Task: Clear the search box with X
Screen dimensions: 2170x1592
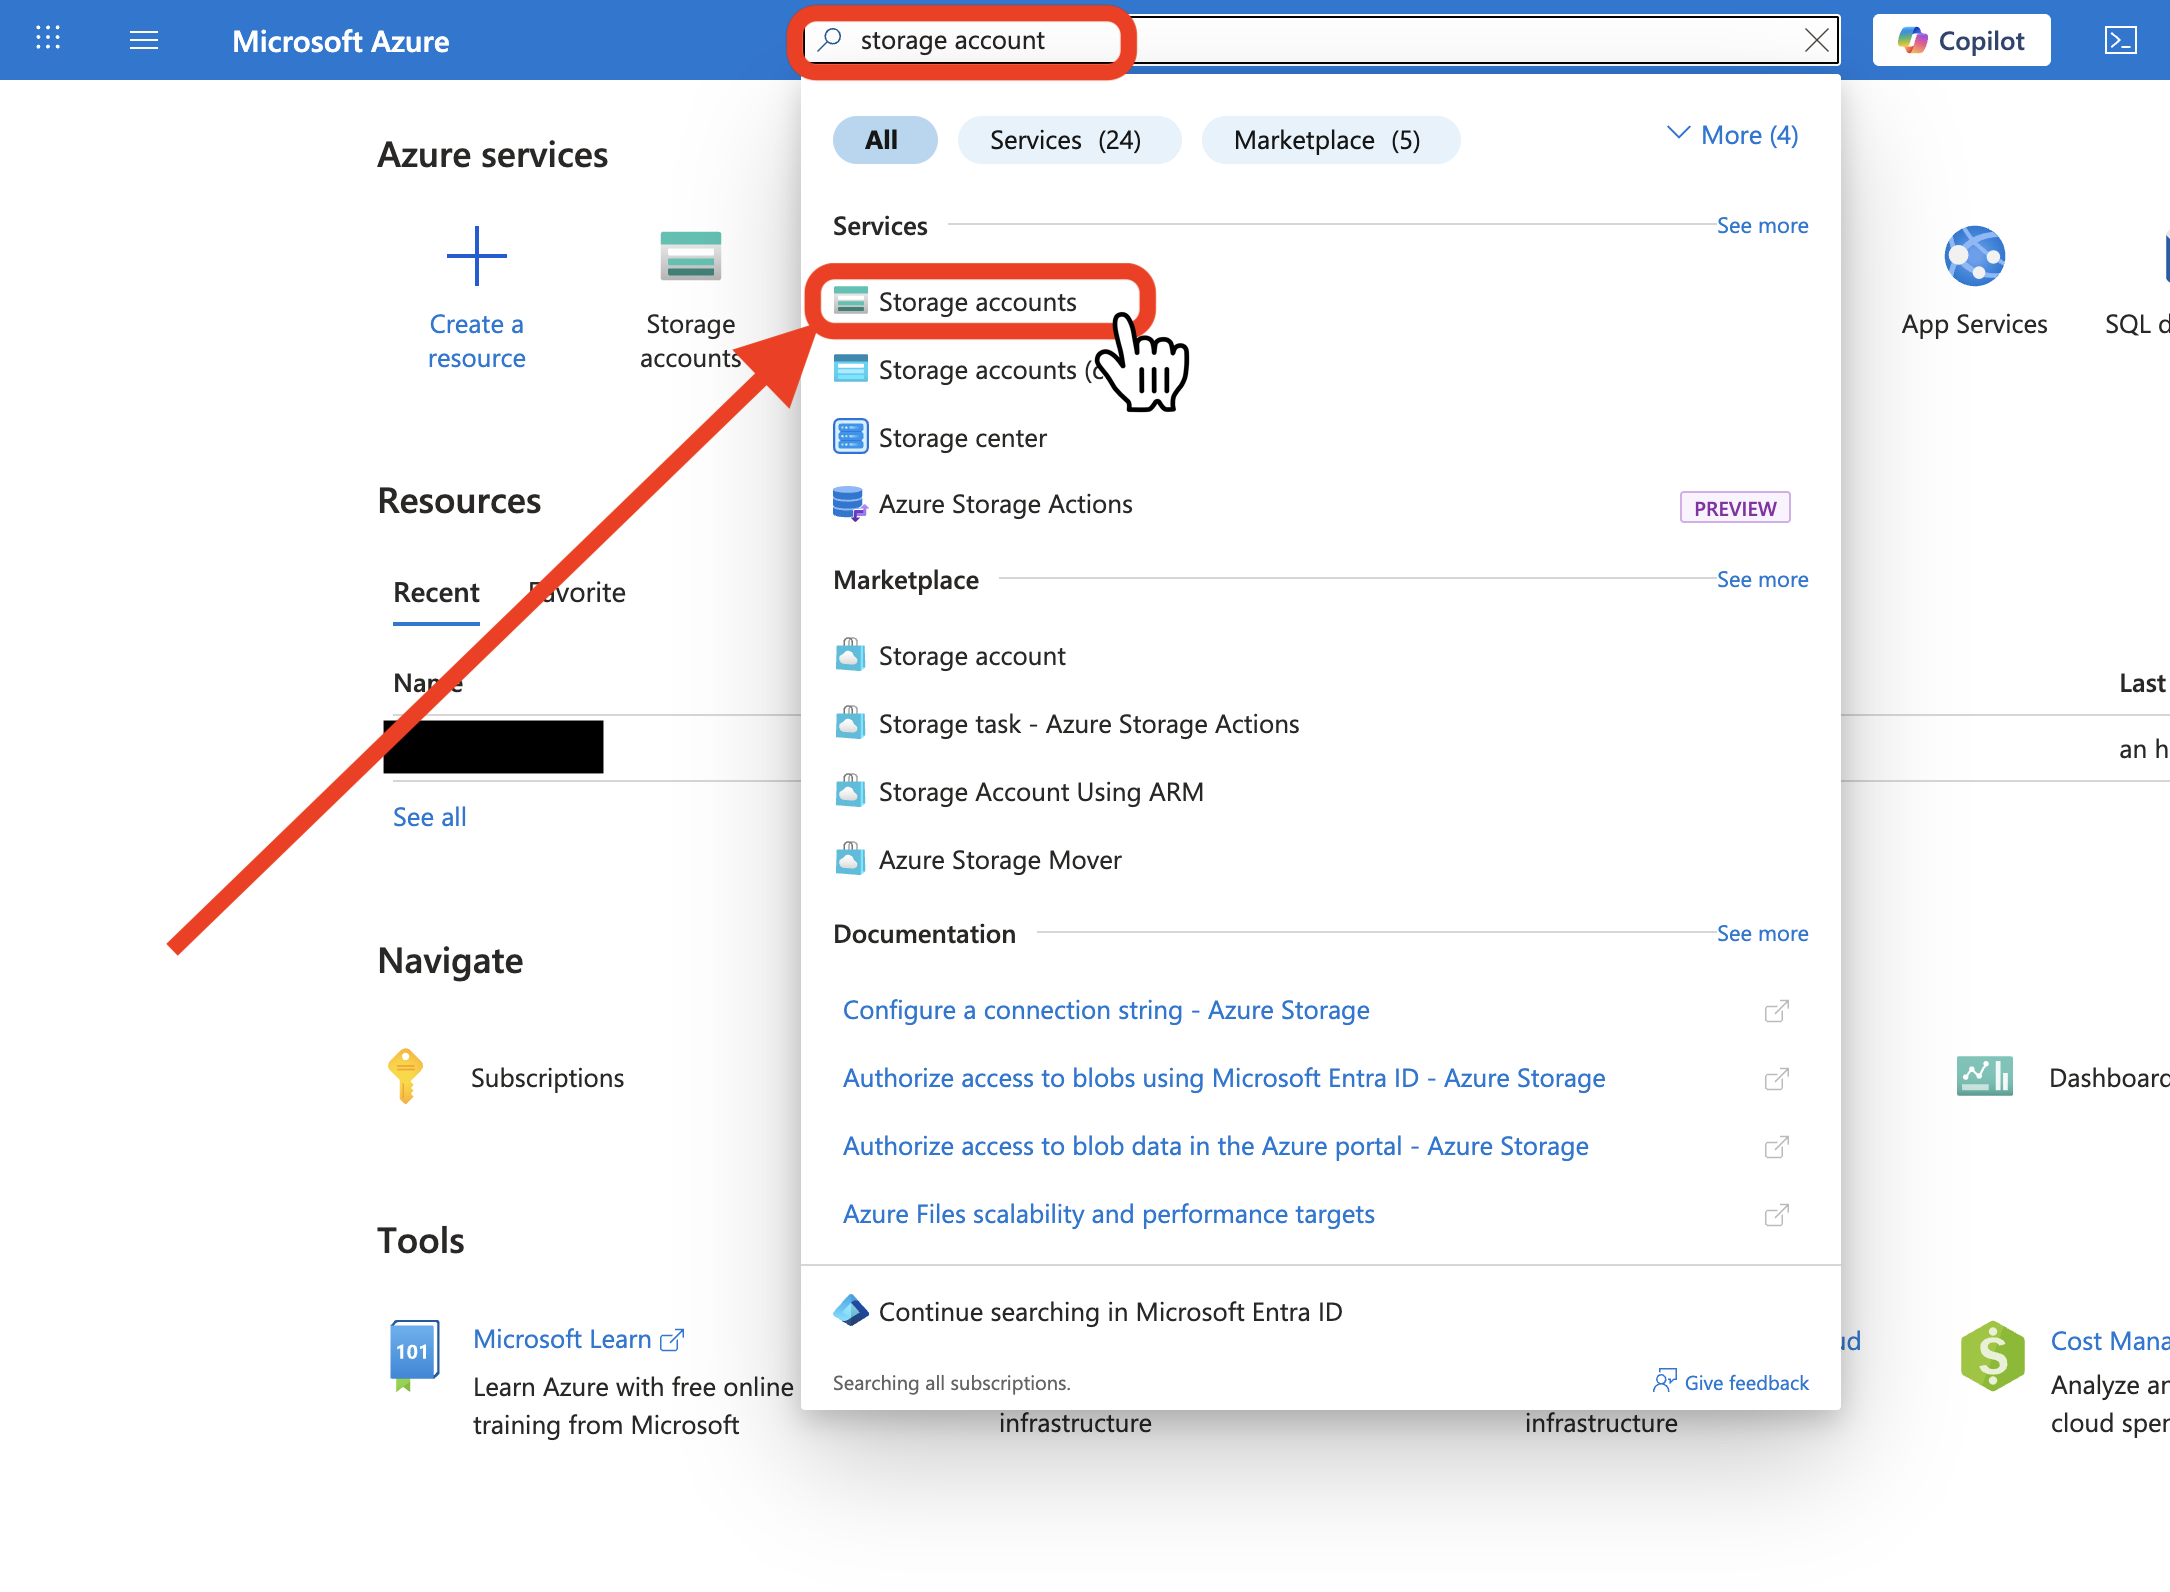Action: [1816, 40]
